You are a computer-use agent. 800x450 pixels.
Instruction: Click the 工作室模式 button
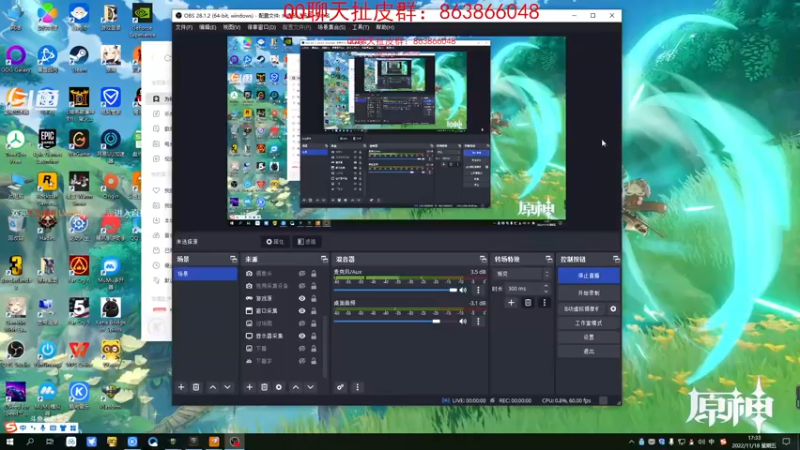click(x=589, y=323)
